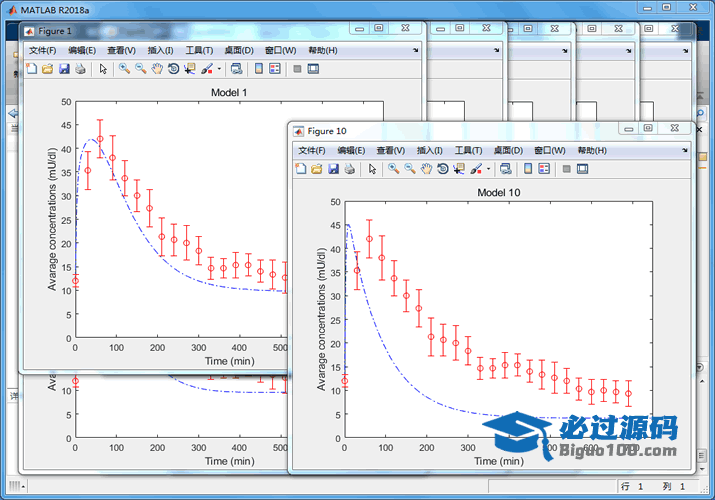The image size is (715, 500).
Task: Click the Model 10 plot title
Action: [499, 193]
